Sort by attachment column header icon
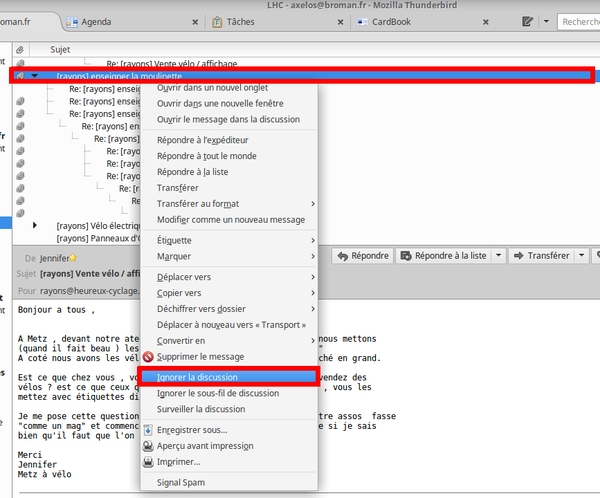This screenshot has height=498, width=600. coord(20,49)
